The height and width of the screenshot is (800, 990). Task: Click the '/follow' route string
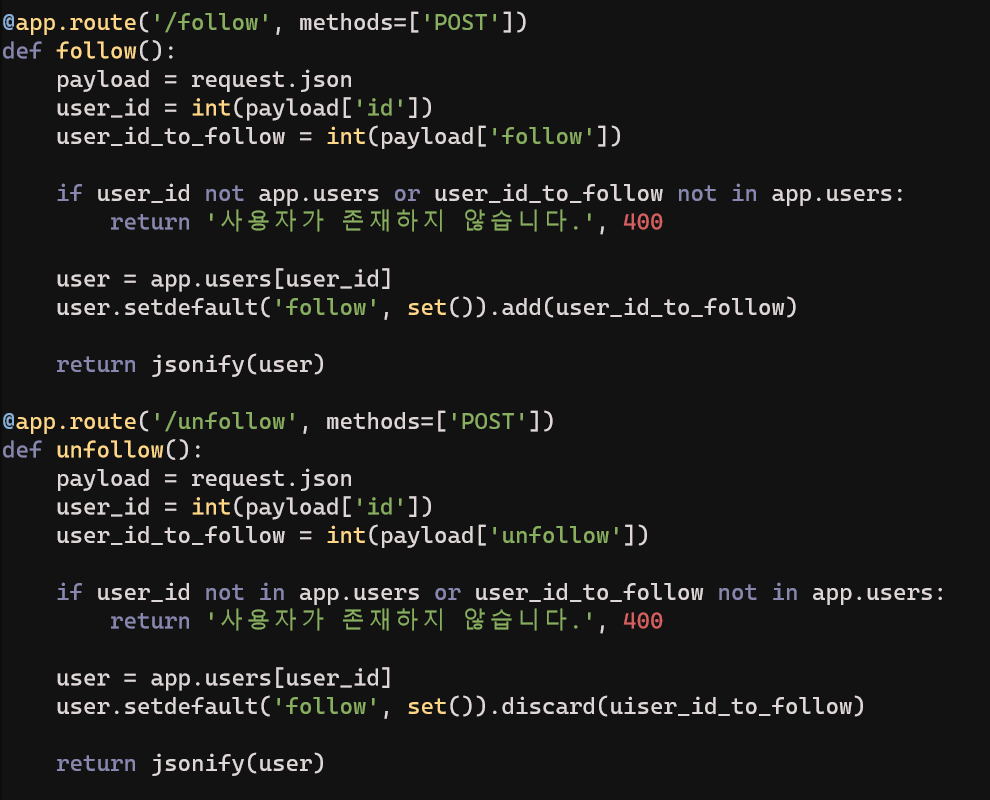pyautogui.click(x=211, y=23)
